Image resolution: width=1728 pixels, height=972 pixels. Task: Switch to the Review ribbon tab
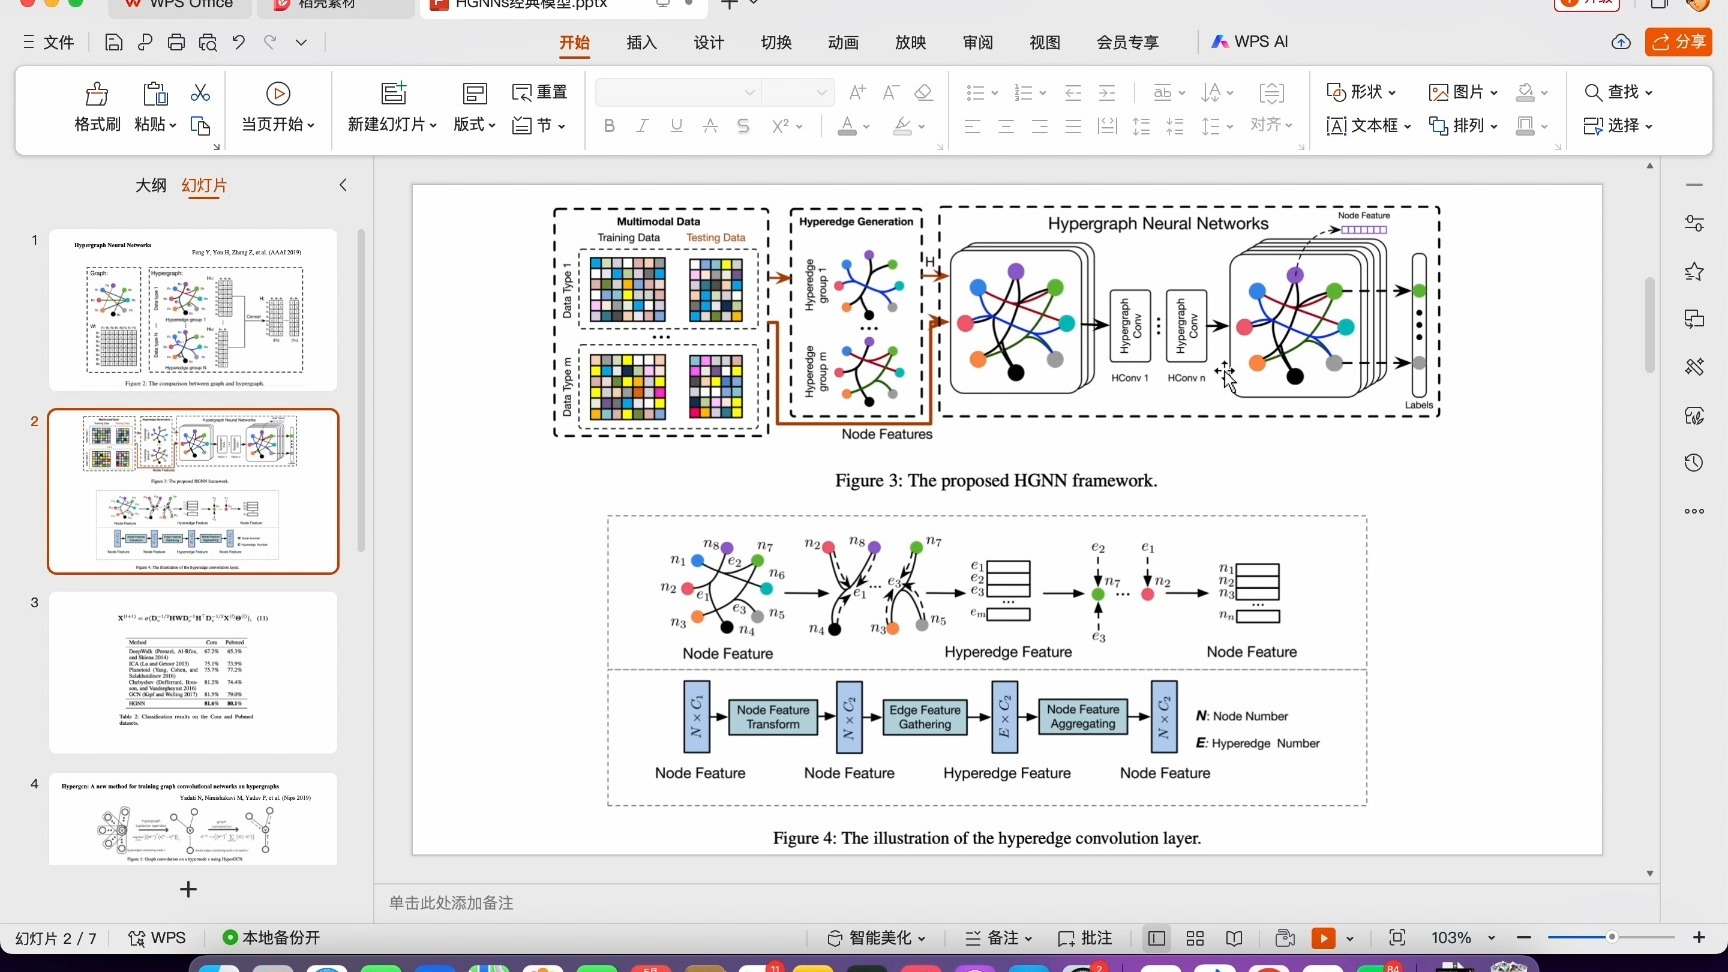pyautogui.click(x=978, y=42)
